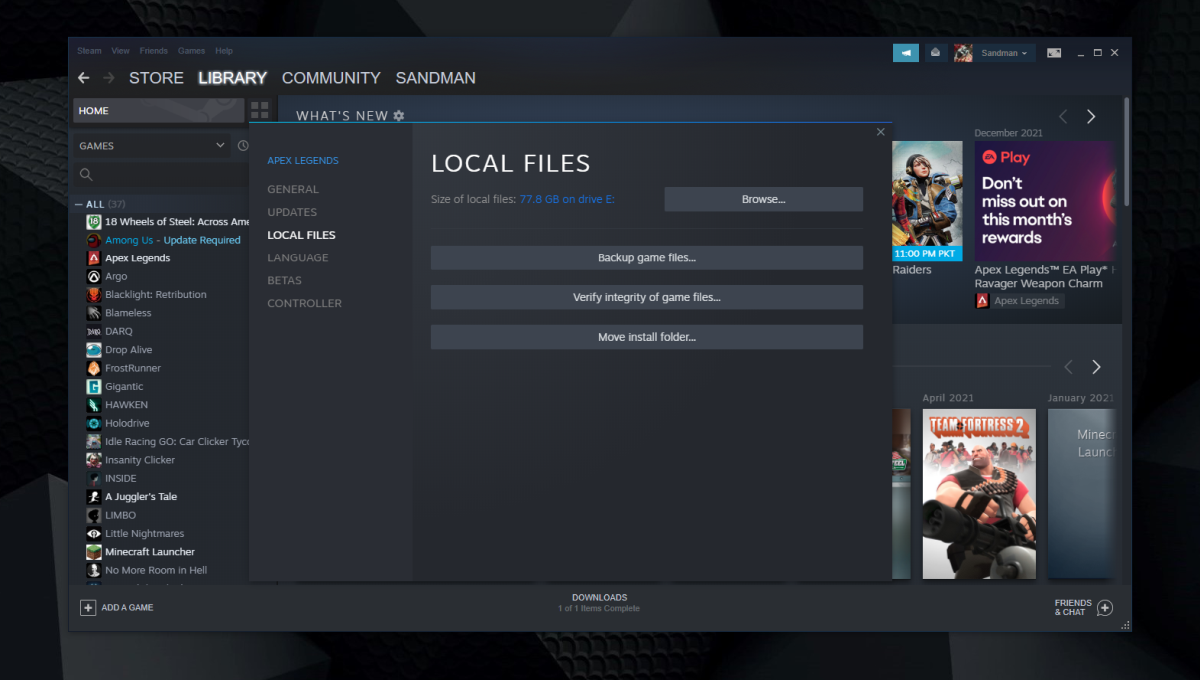Viewport: 1200px width, 680px height.
Task: Open the Friends menu
Action: coord(154,51)
